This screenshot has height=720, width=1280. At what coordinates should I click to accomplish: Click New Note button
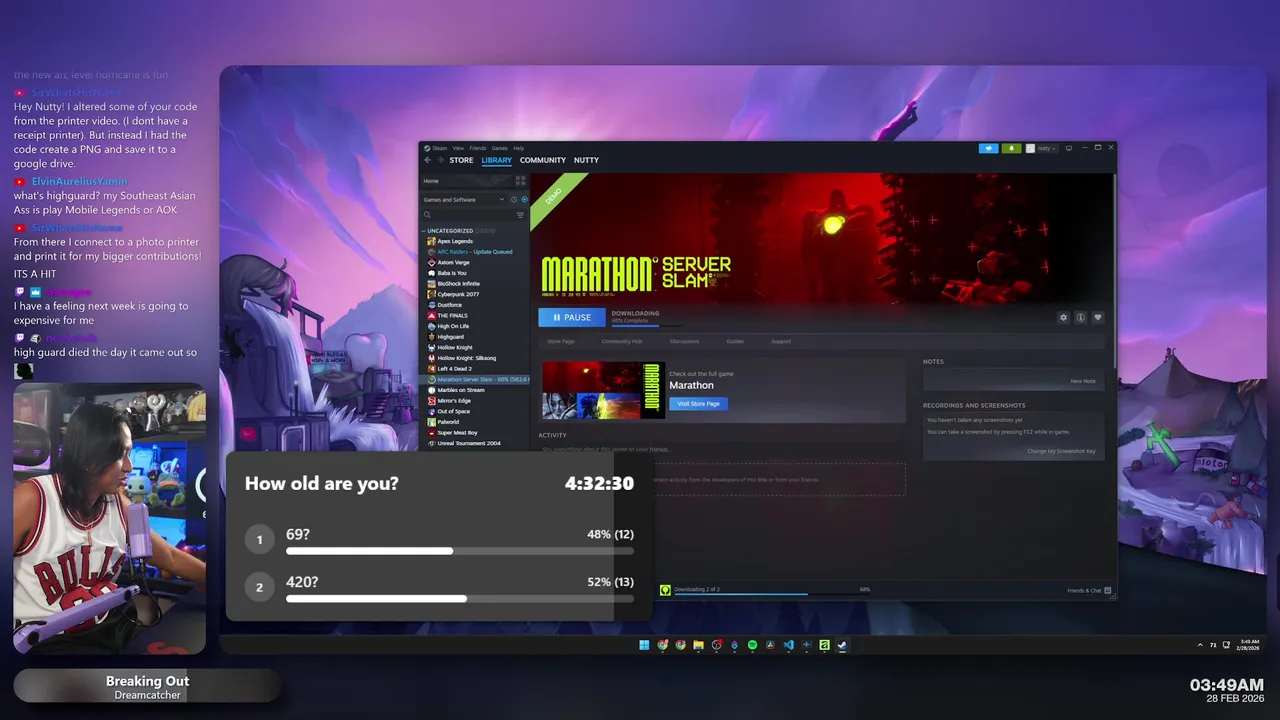(1083, 381)
